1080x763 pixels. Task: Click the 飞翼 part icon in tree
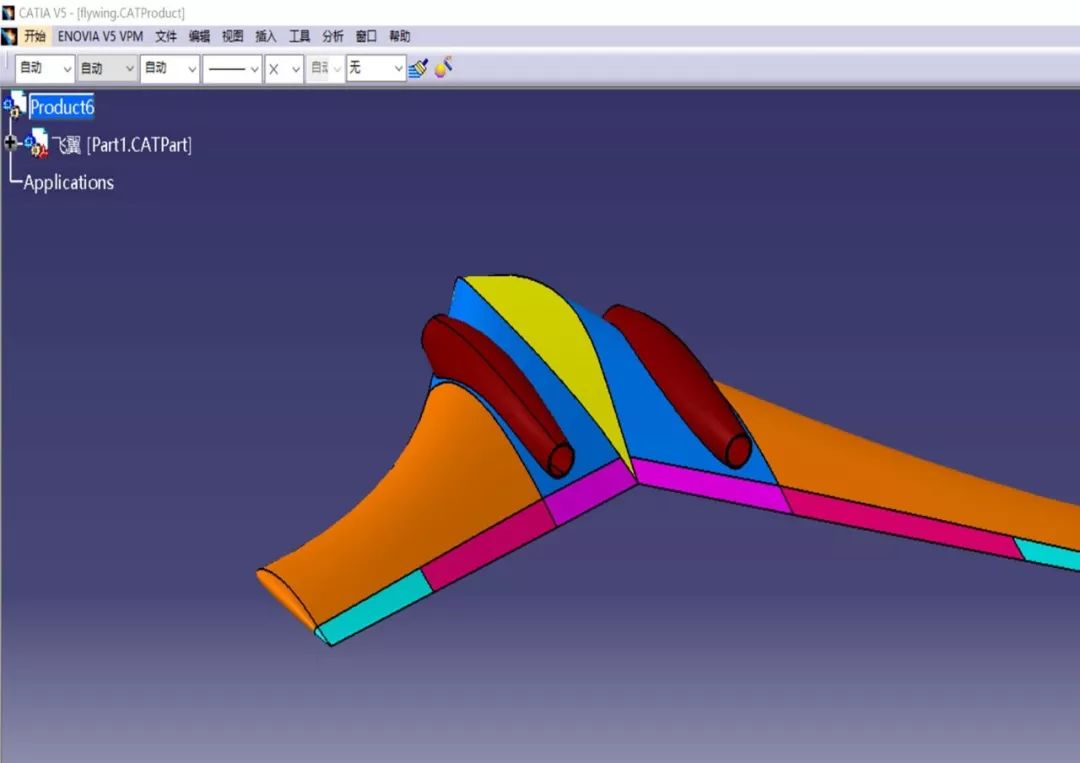coord(37,144)
